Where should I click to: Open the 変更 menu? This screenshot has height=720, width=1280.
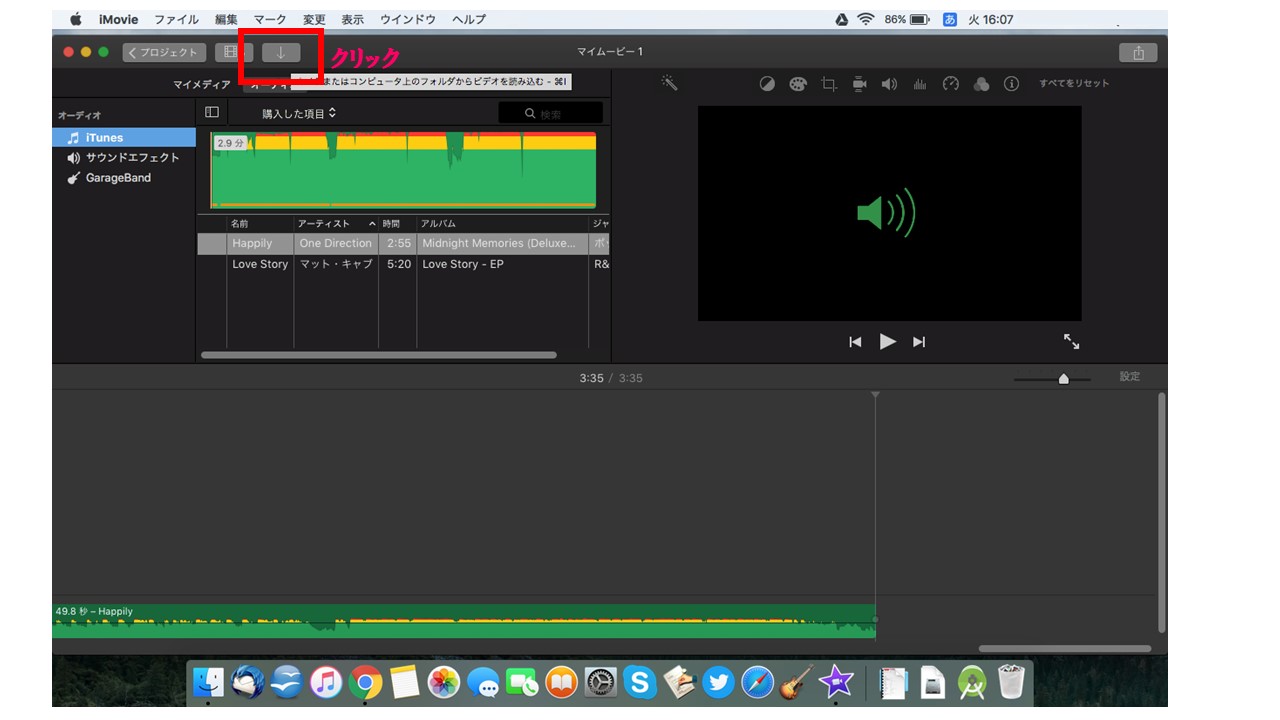pos(314,20)
